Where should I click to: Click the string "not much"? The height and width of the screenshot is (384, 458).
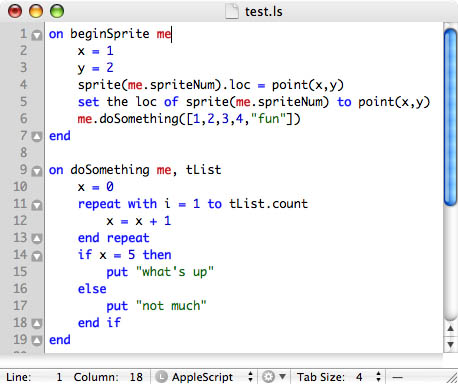171,306
